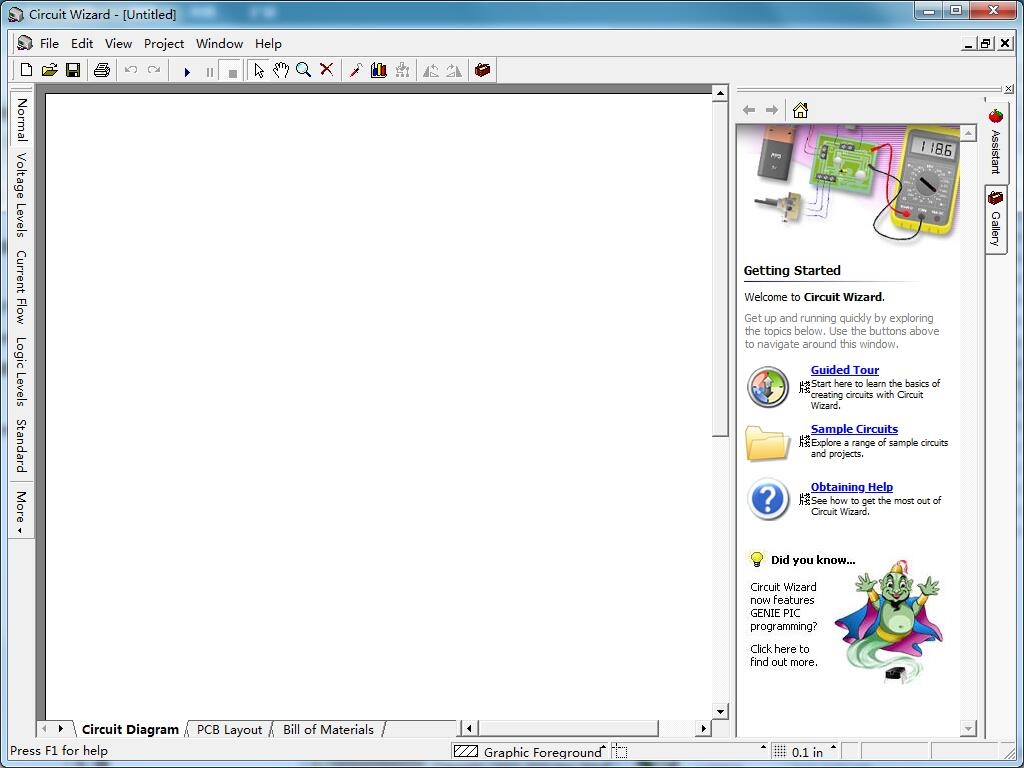Switch to the PCB Layout tab

[x=229, y=729]
